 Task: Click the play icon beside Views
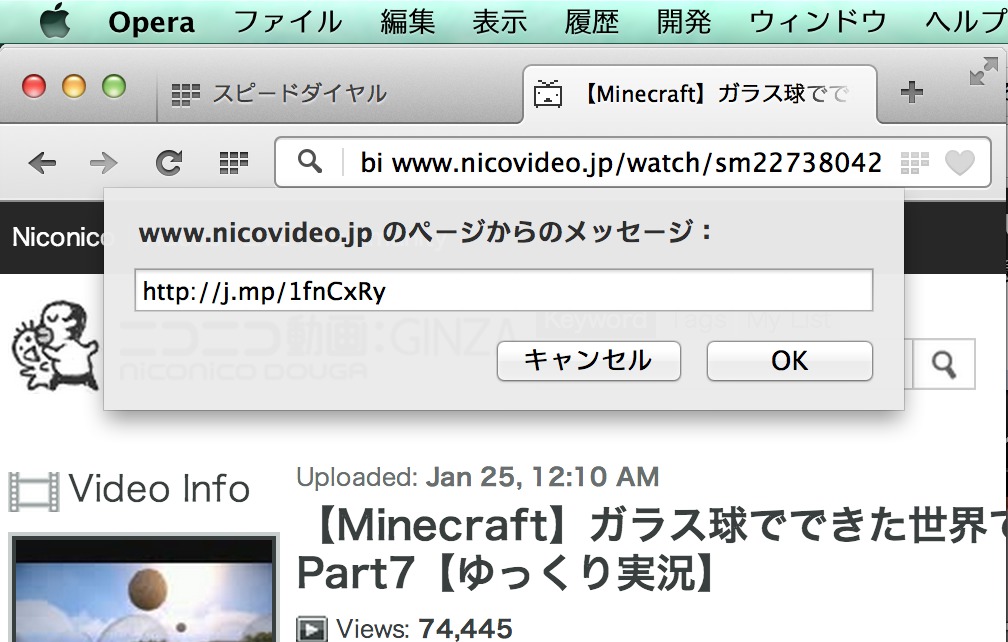(x=312, y=629)
